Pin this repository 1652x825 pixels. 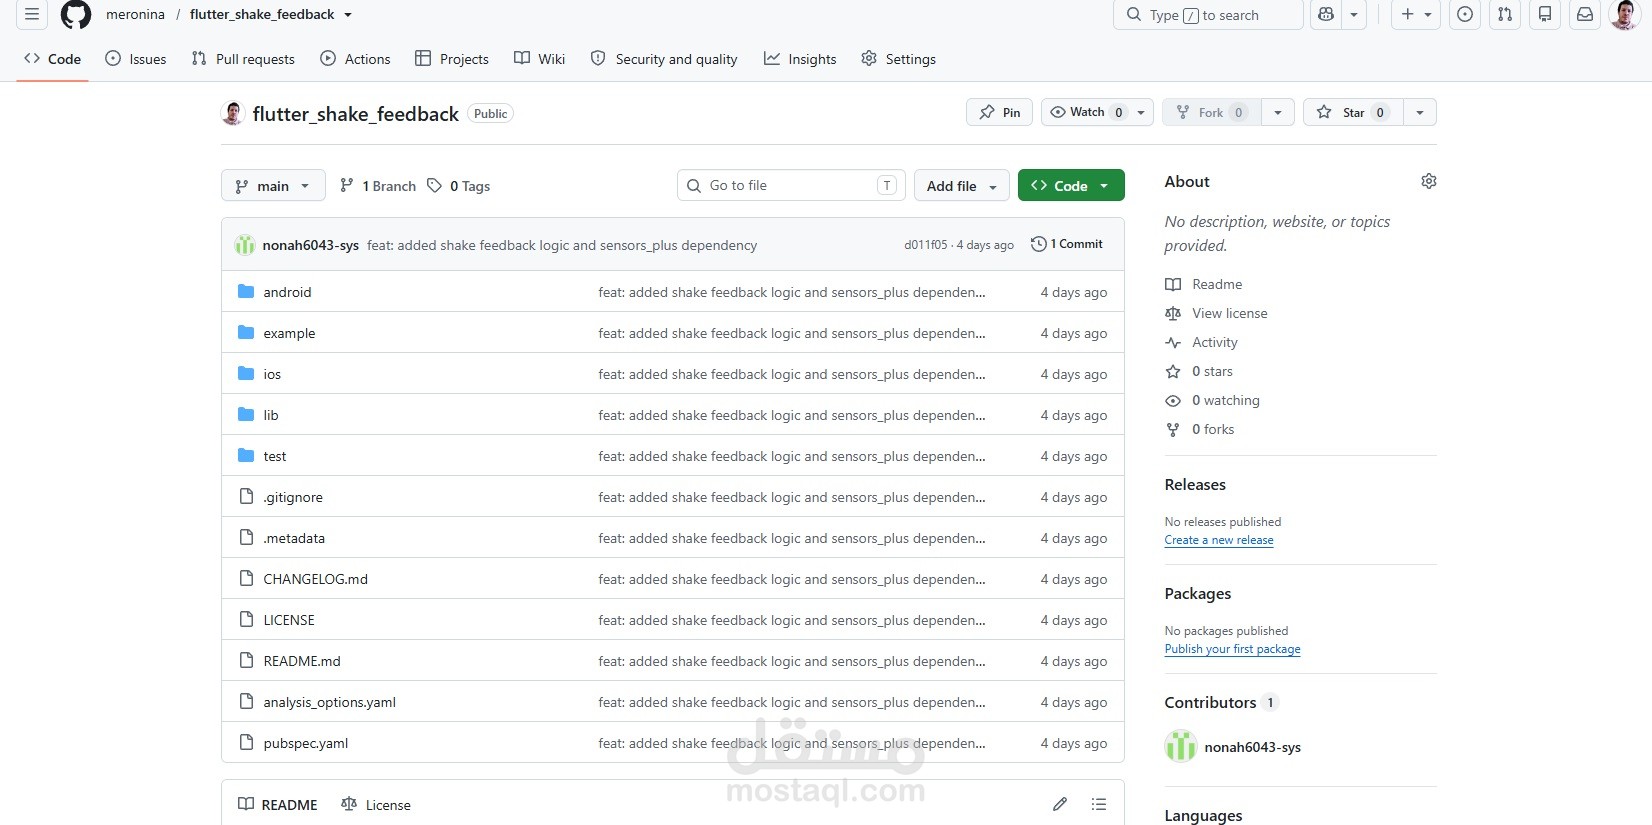999,112
